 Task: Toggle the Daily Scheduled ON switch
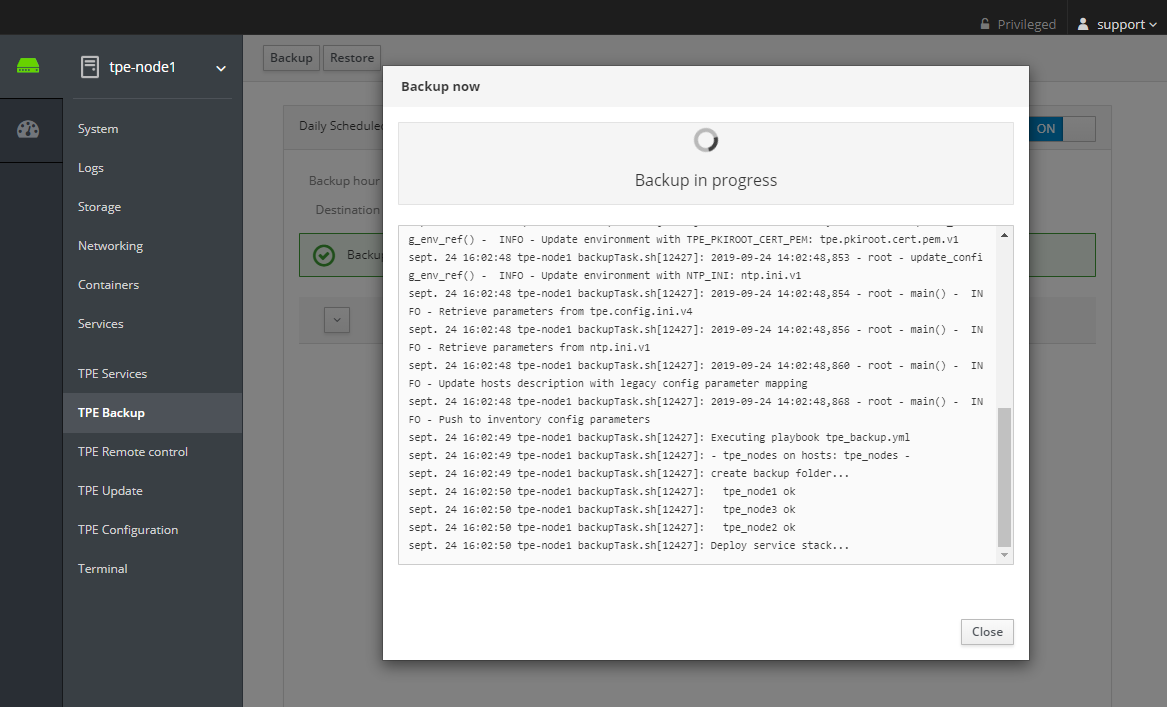coord(1061,129)
